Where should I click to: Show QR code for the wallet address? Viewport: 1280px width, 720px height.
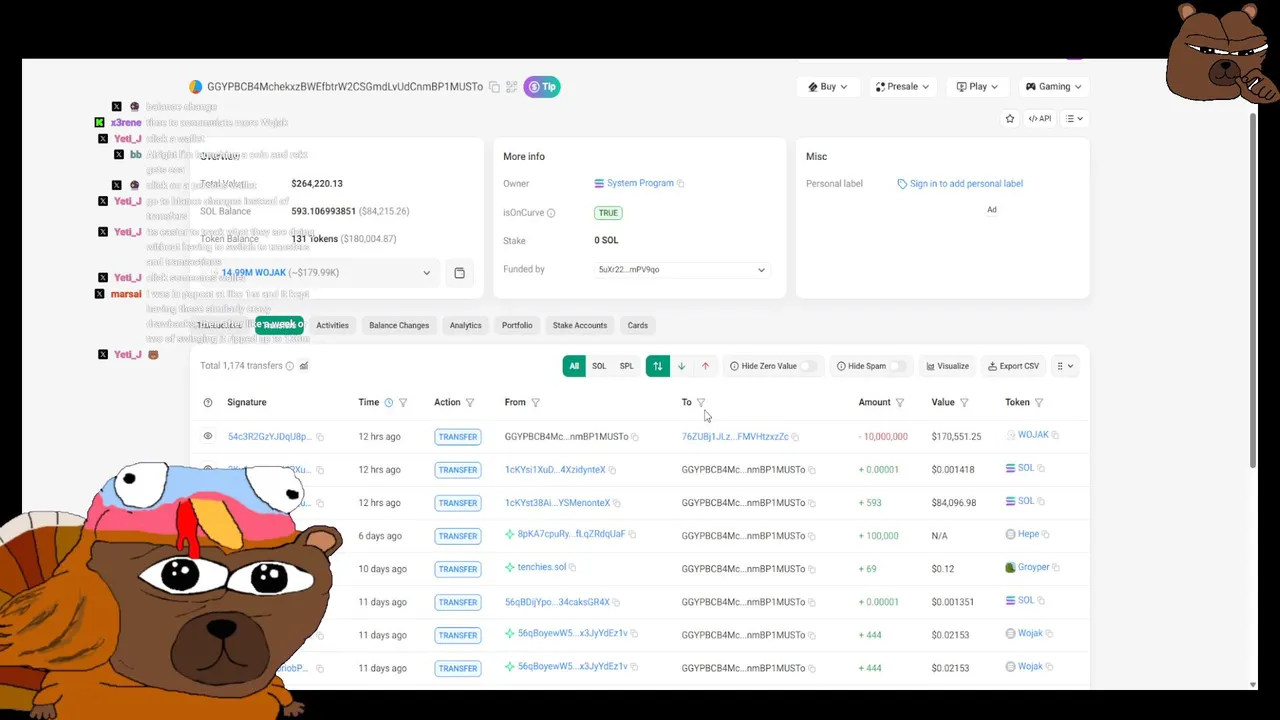pos(511,87)
